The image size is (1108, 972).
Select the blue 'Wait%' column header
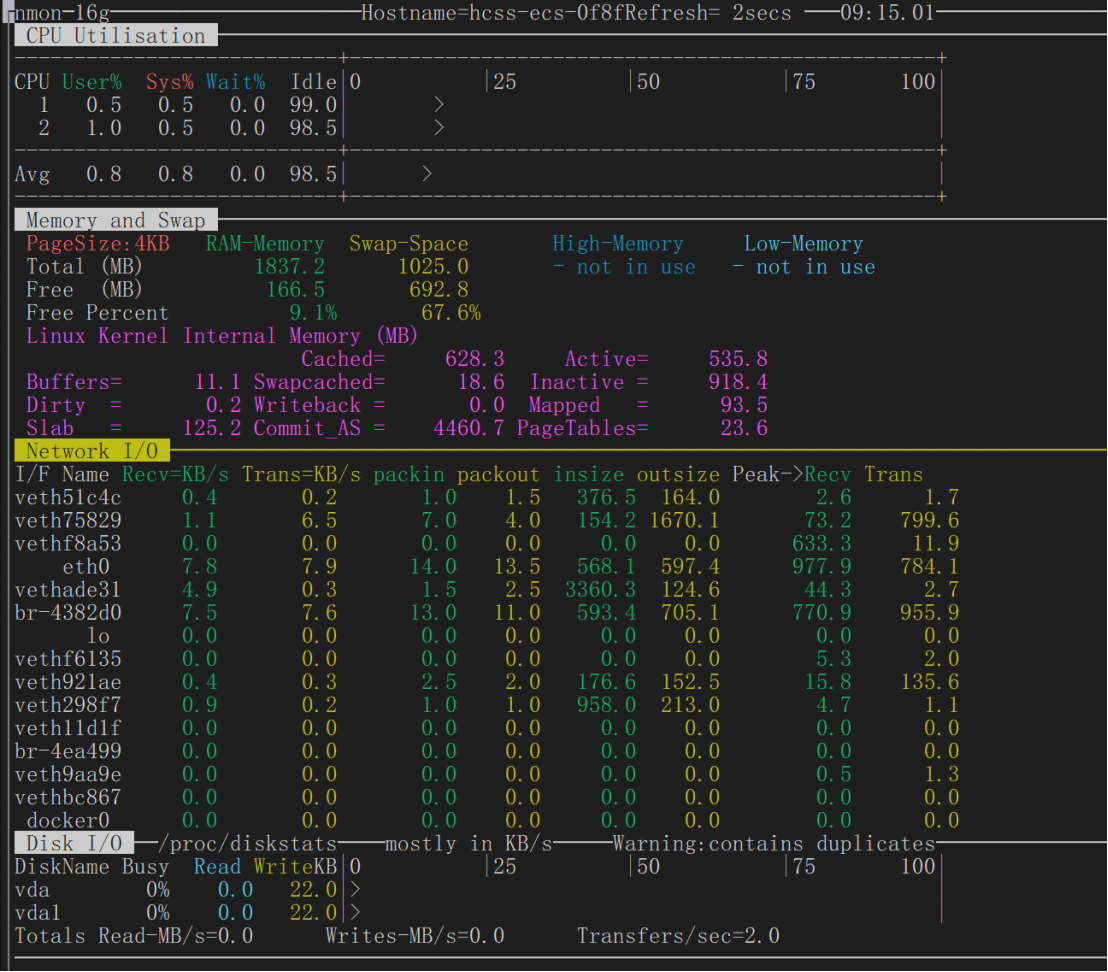click(x=235, y=82)
